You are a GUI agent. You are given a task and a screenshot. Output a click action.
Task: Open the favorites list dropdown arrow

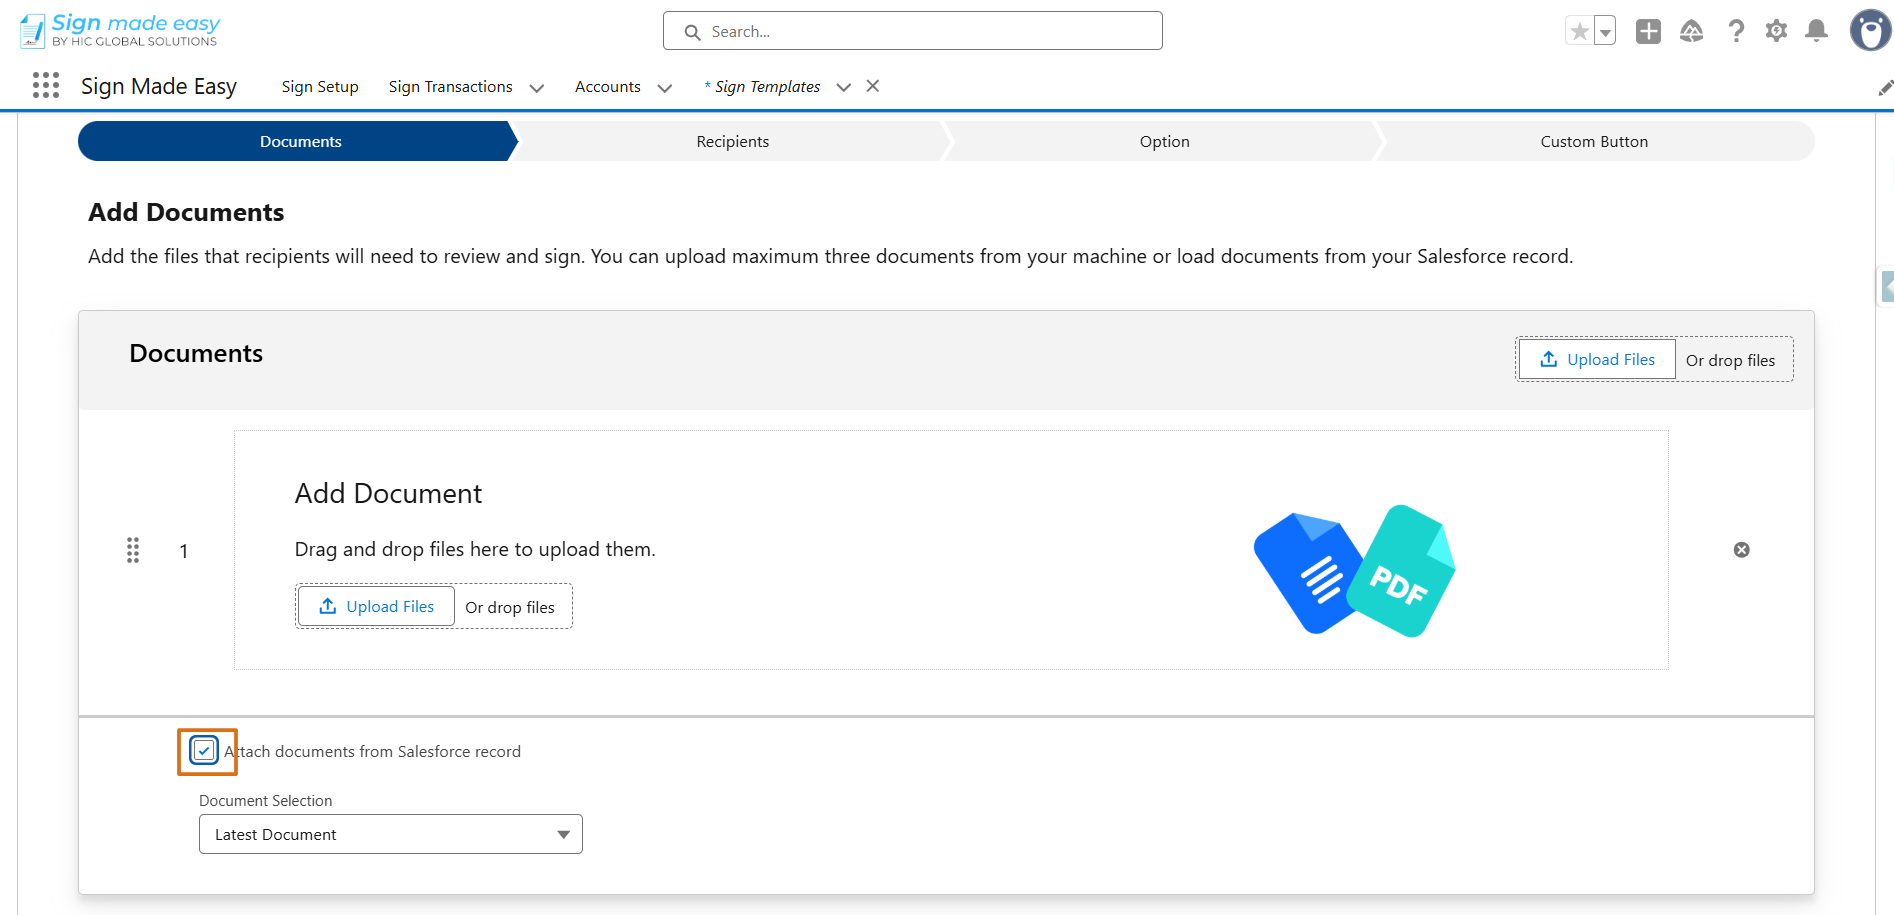coord(1605,31)
